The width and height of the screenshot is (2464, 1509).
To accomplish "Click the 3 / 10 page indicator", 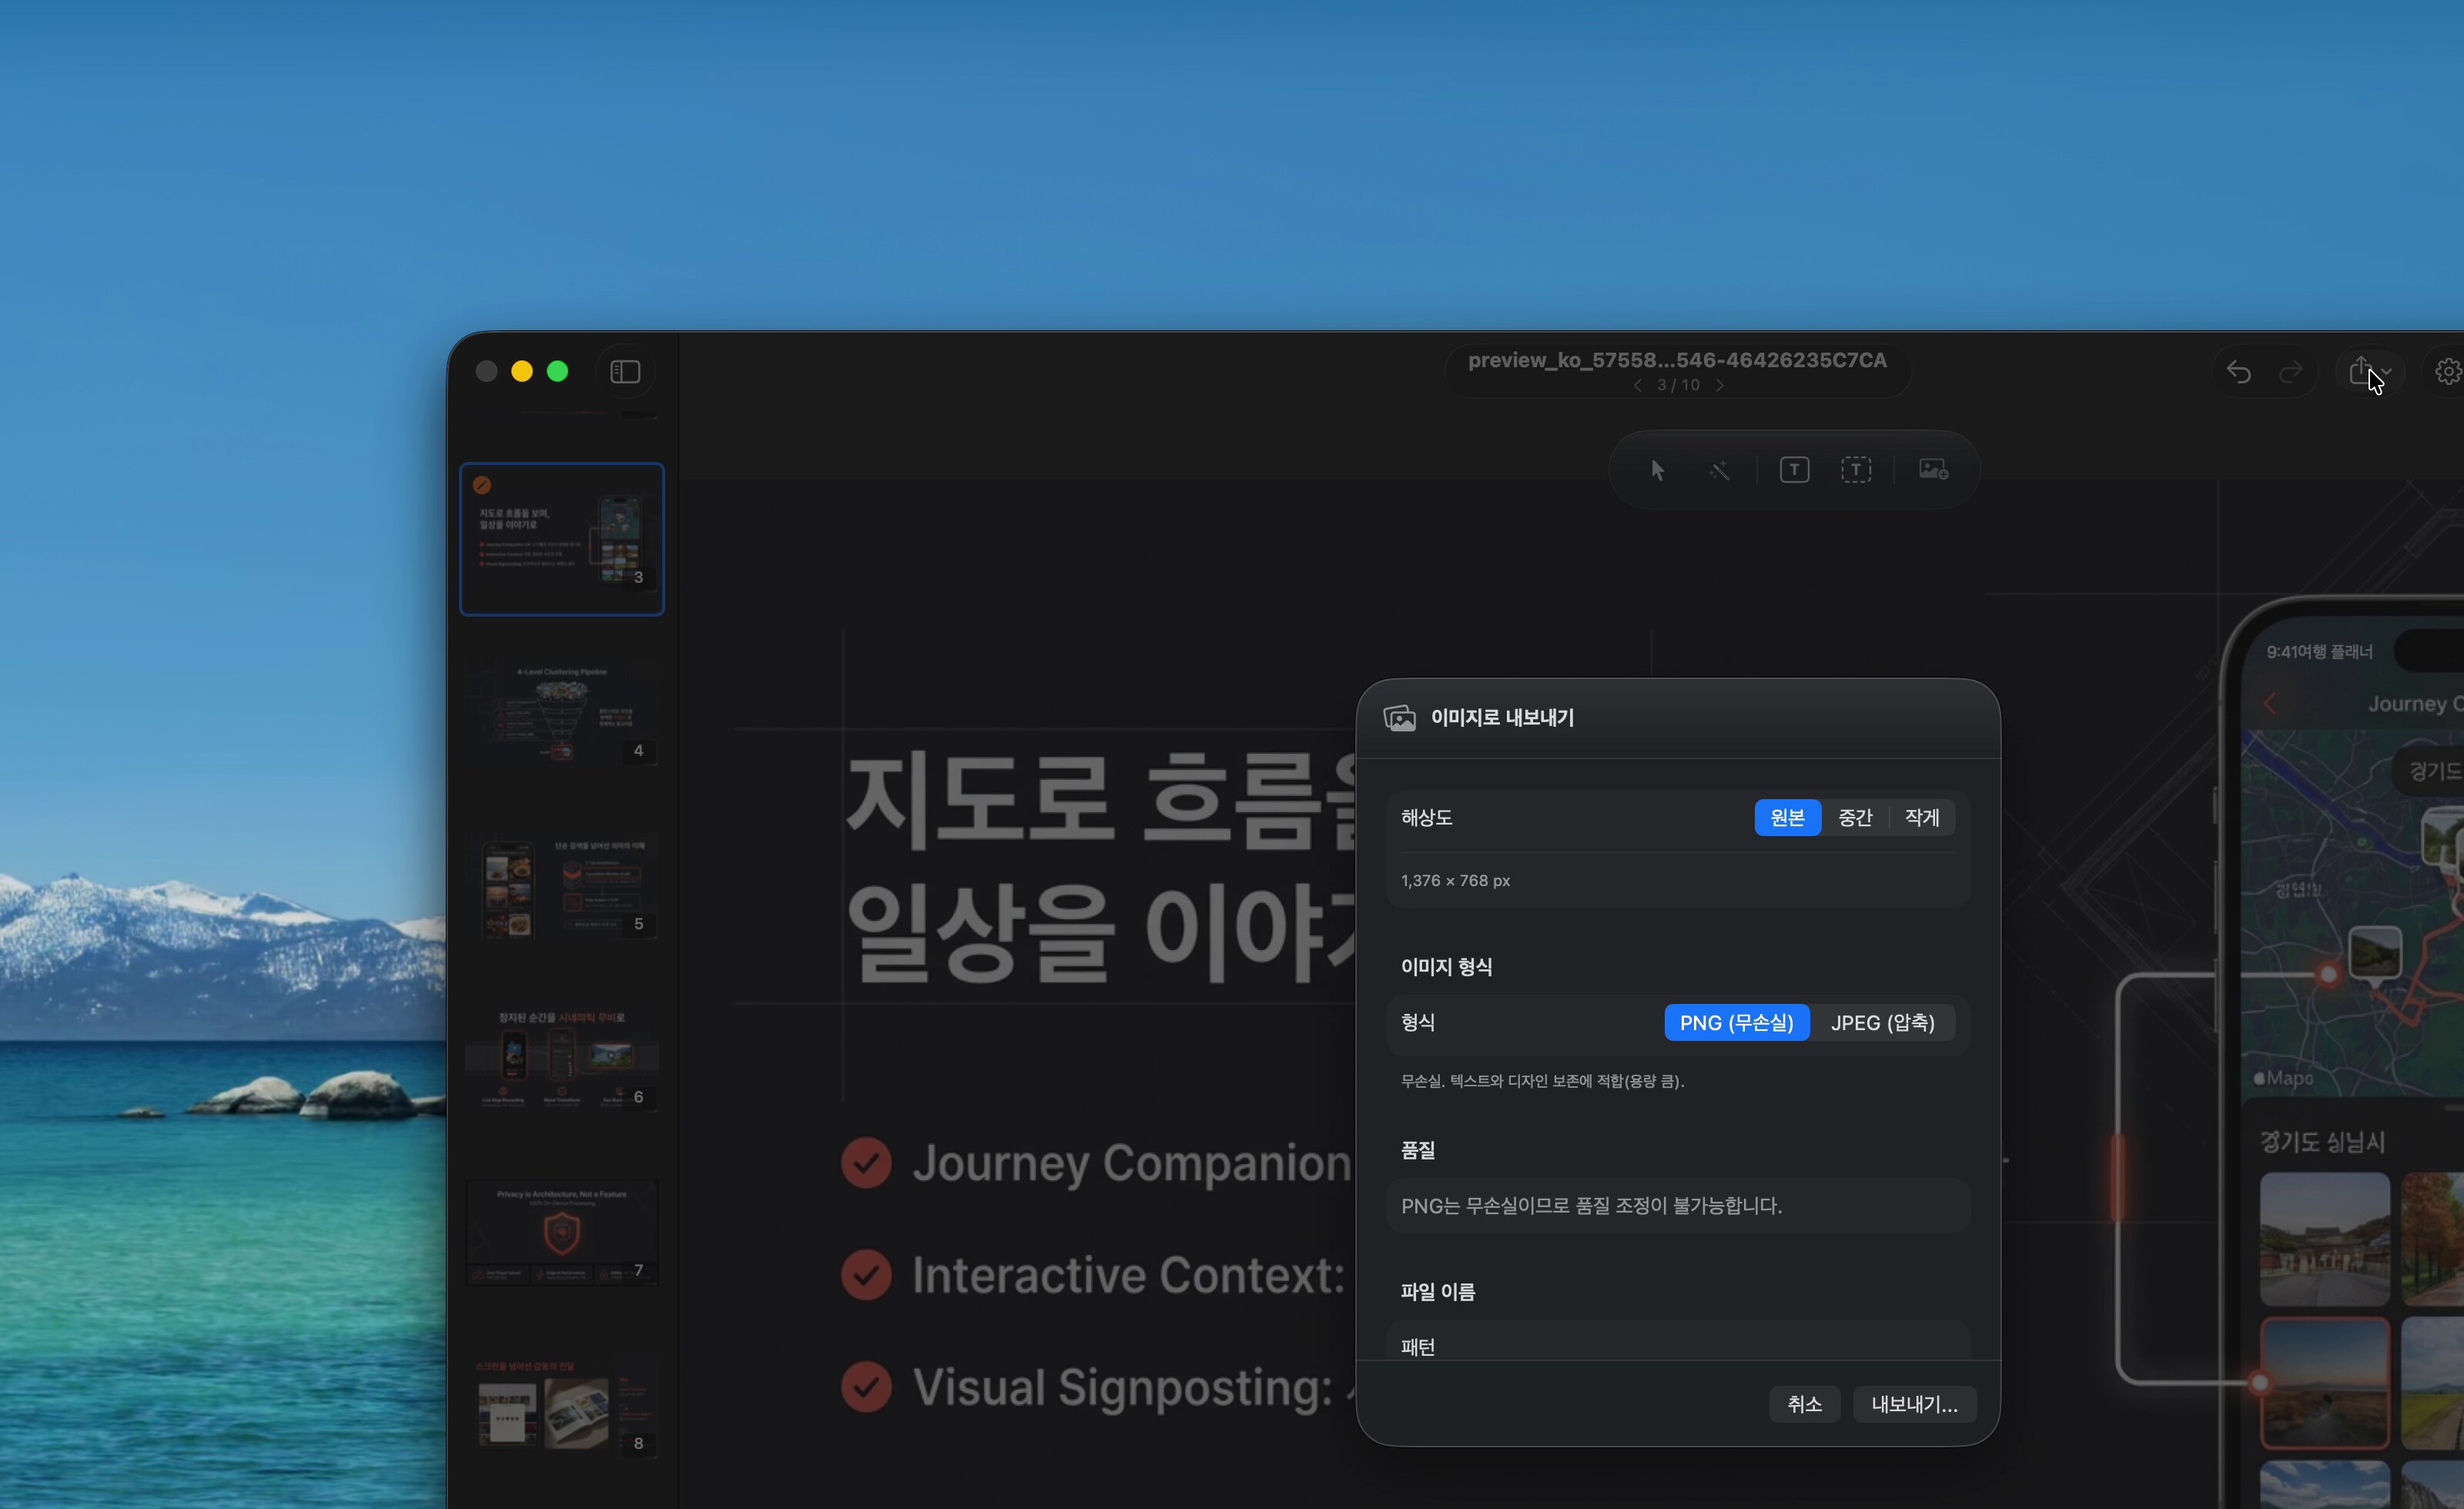I will point(1678,386).
